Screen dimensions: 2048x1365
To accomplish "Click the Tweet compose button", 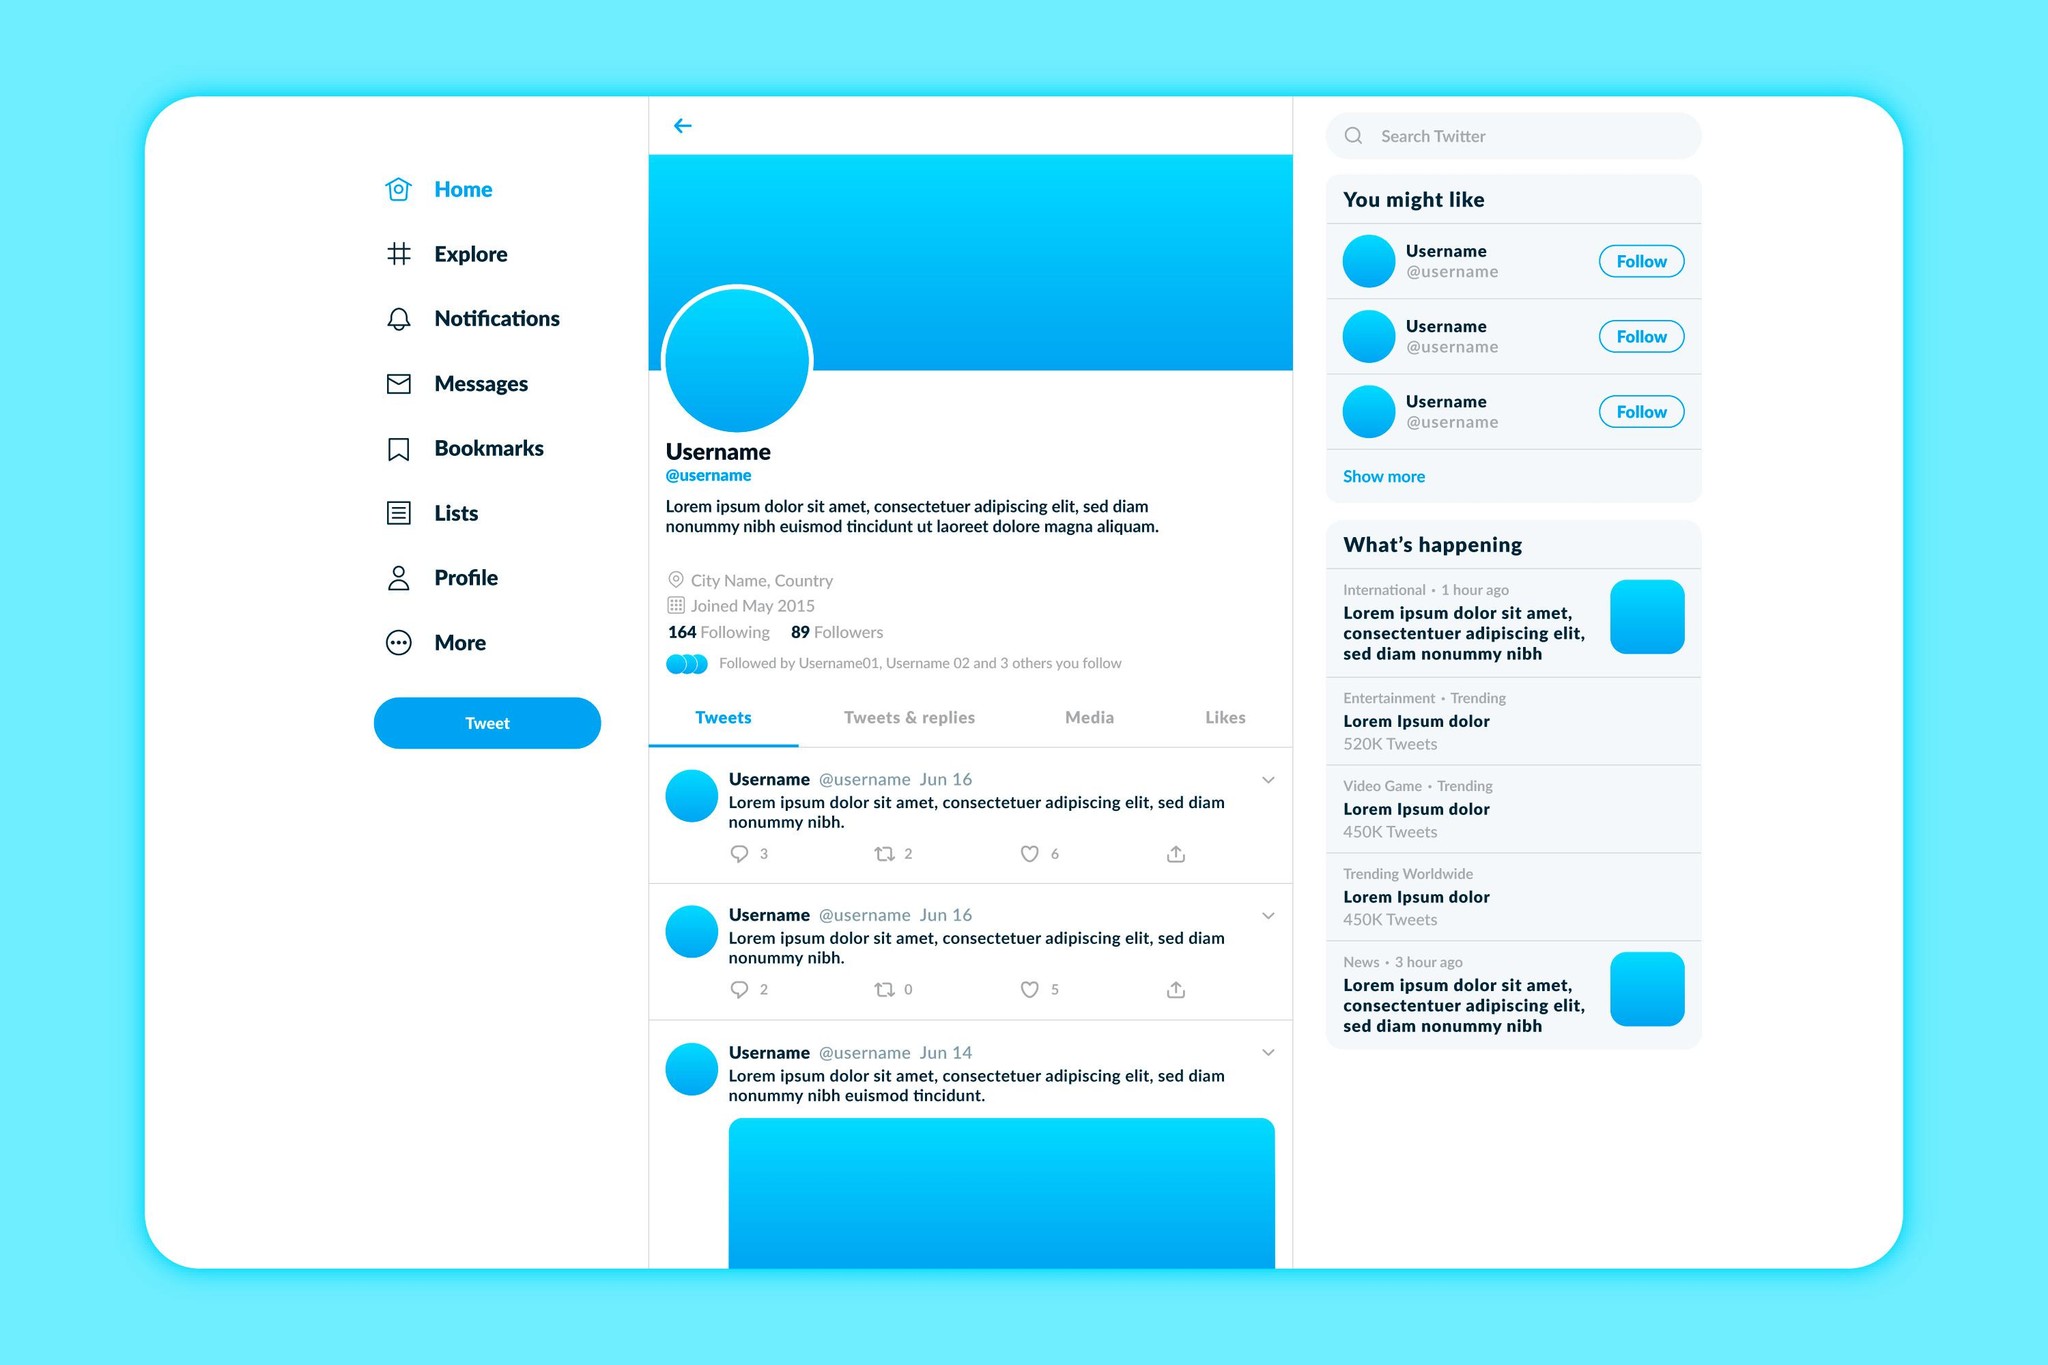I will point(487,722).
